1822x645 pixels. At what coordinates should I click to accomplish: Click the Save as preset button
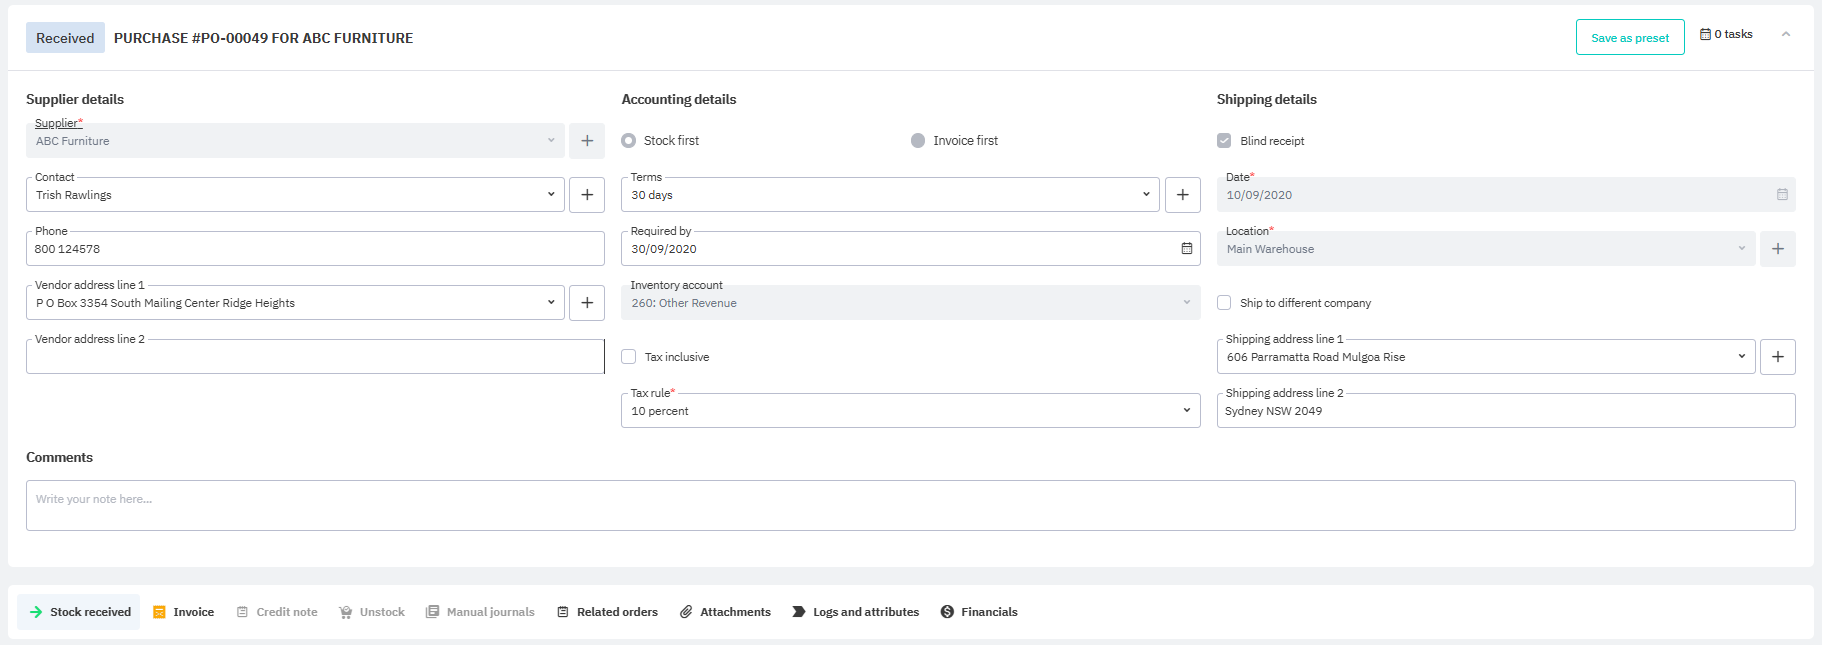pos(1630,38)
